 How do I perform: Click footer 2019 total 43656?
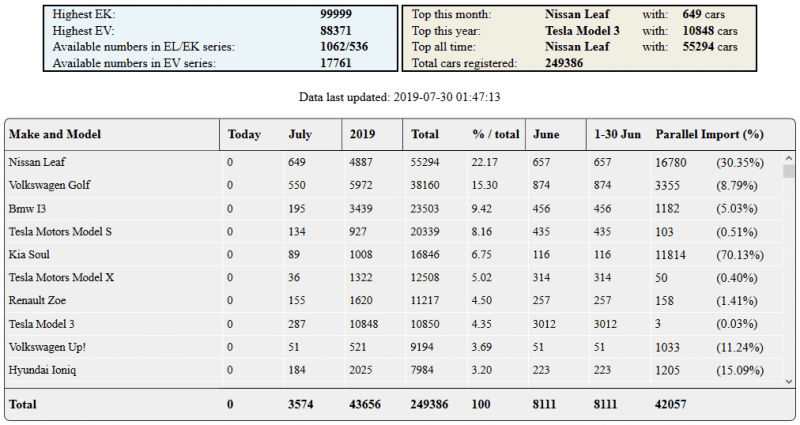click(x=365, y=405)
